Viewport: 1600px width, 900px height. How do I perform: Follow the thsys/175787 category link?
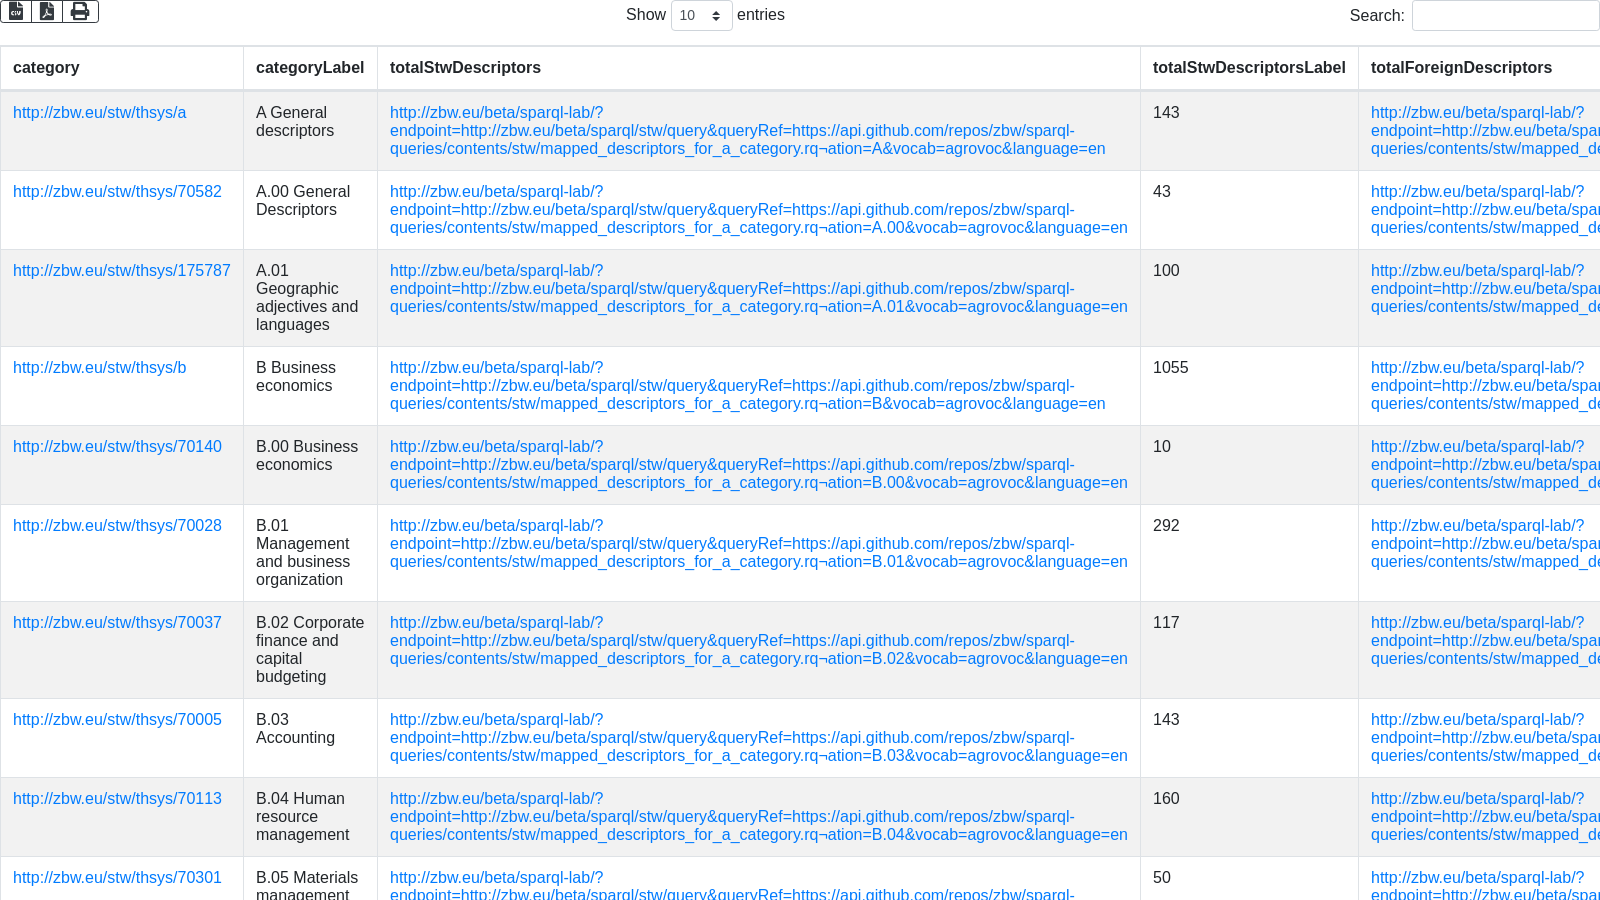point(121,271)
